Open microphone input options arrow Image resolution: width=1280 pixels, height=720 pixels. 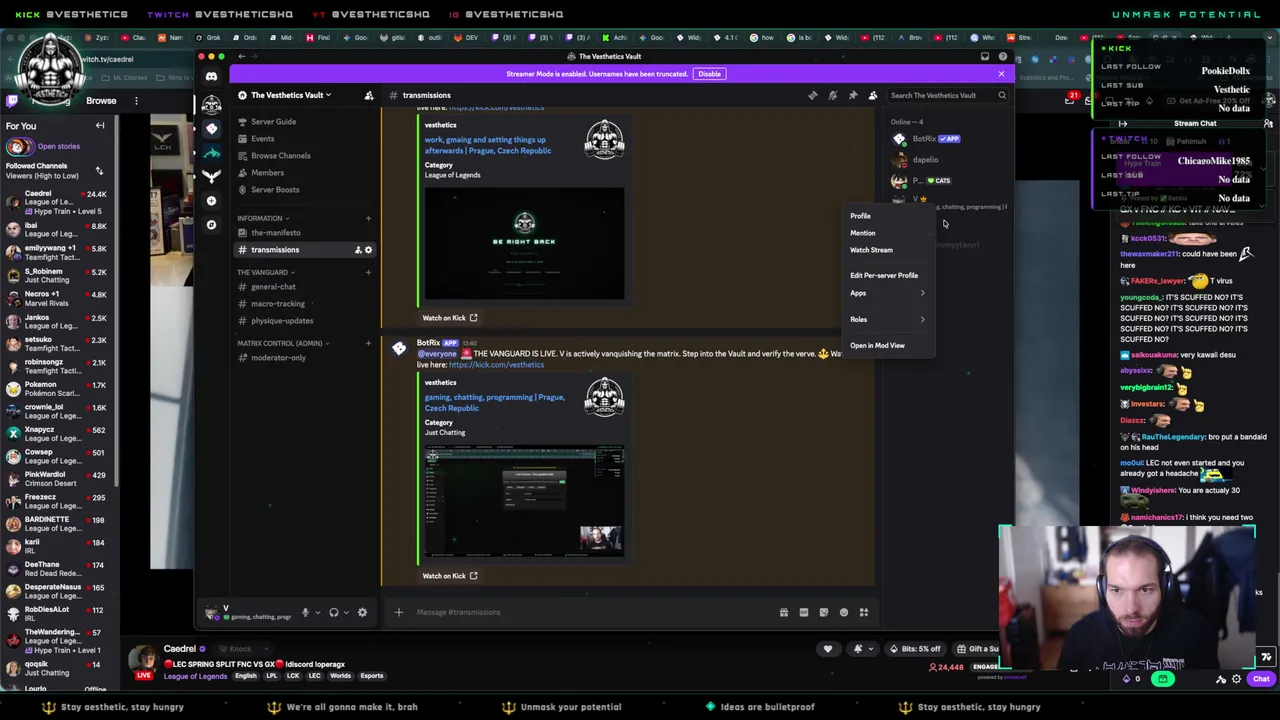pyautogui.click(x=318, y=612)
